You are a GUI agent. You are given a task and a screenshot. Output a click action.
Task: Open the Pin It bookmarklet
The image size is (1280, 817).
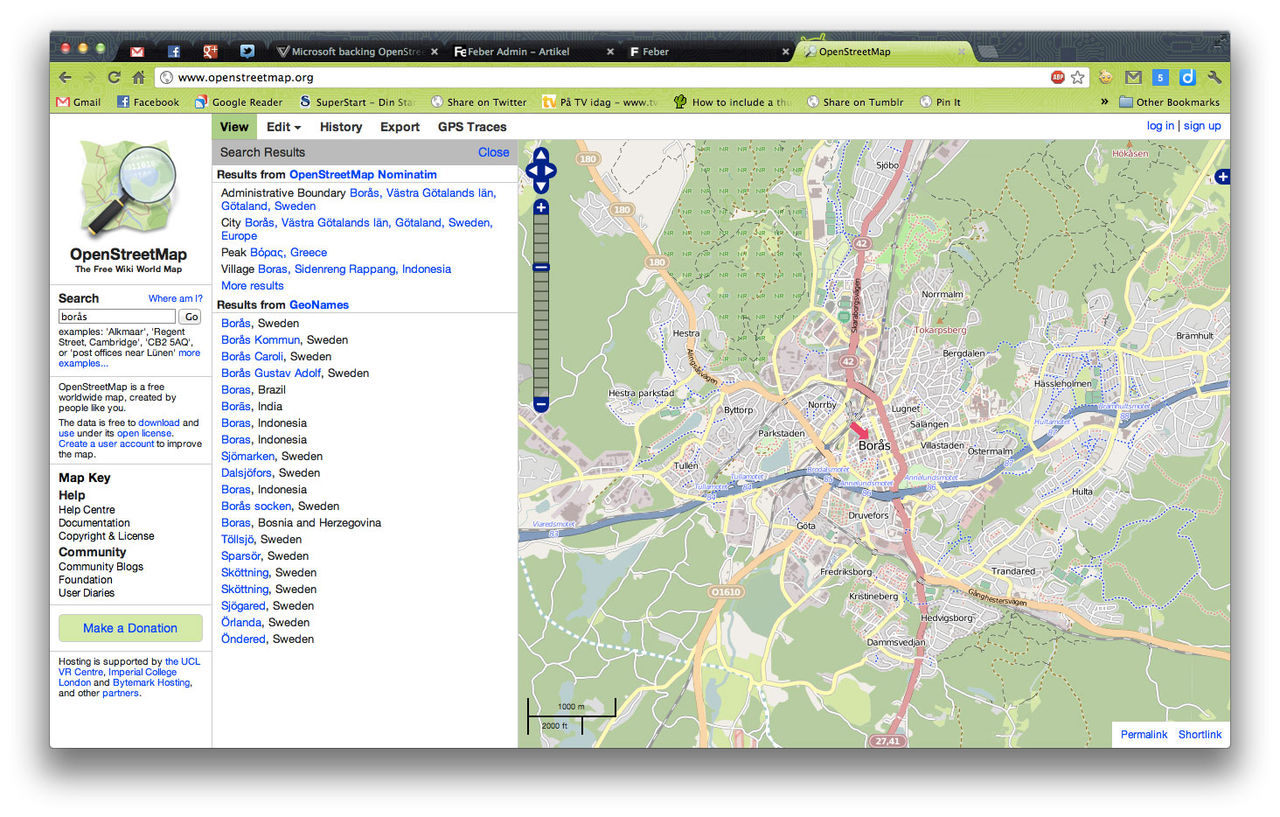(x=941, y=102)
